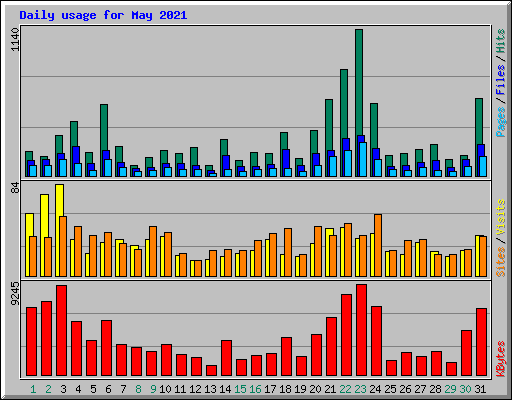
Task: Click day 15 on the x-axis
Action: 240,389
